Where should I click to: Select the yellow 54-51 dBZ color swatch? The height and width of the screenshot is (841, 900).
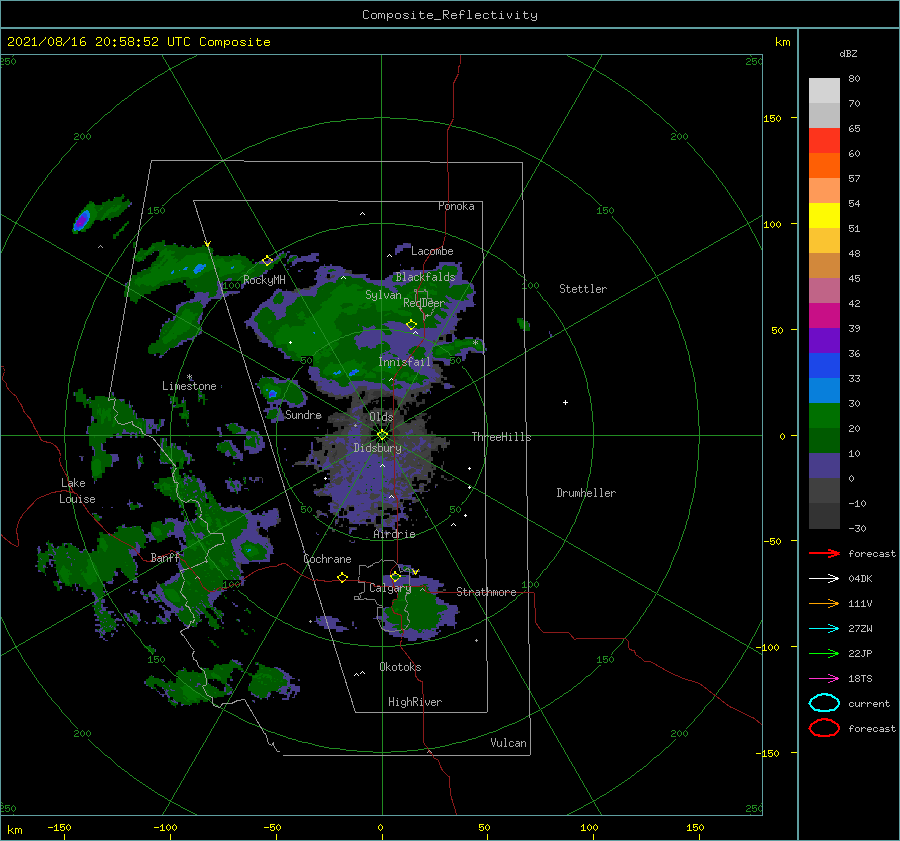(824, 215)
